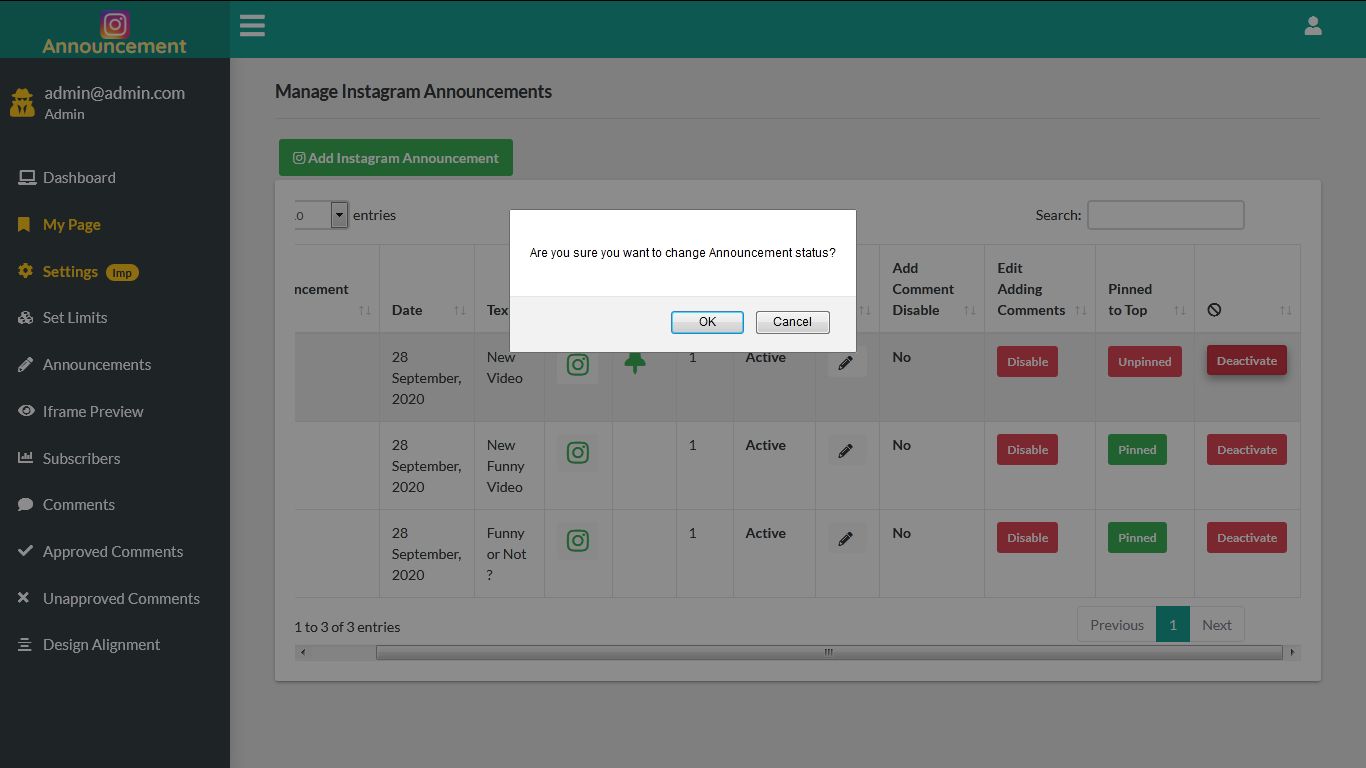Unpin the 'New Funny Video' announcement
The width and height of the screenshot is (1366, 768).
(x=1137, y=449)
